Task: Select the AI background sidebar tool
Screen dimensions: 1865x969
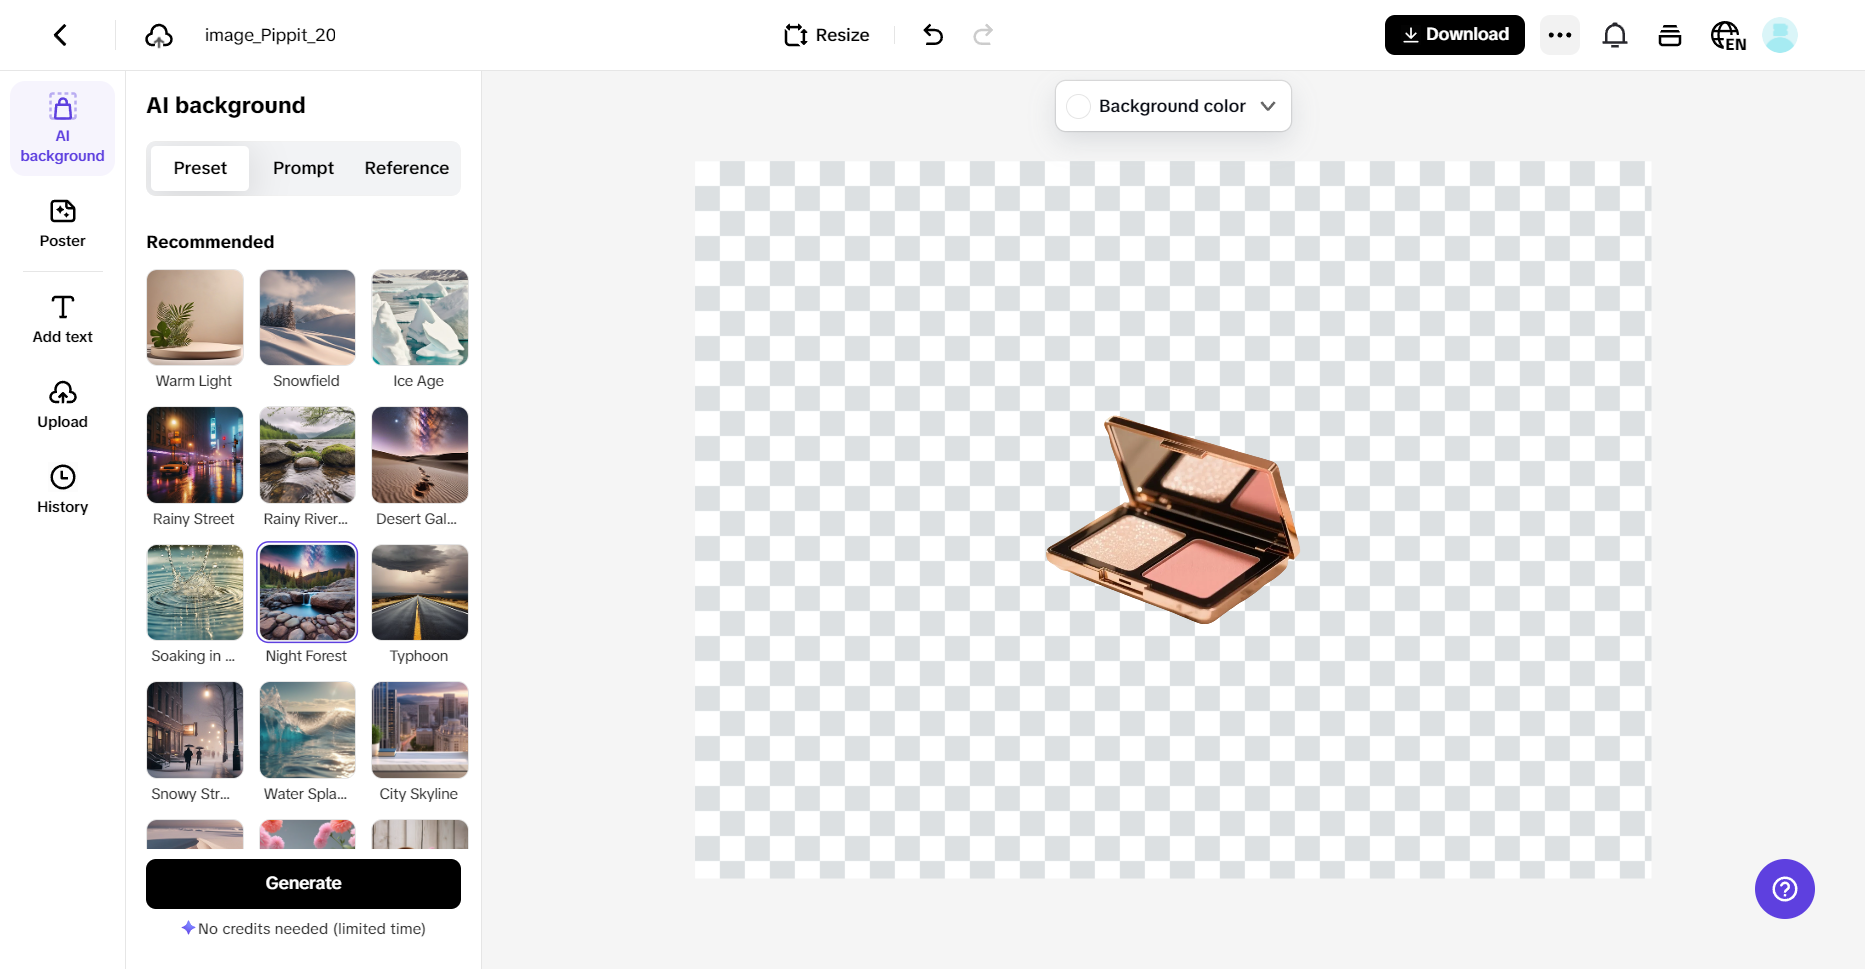Action: pos(62,129)
